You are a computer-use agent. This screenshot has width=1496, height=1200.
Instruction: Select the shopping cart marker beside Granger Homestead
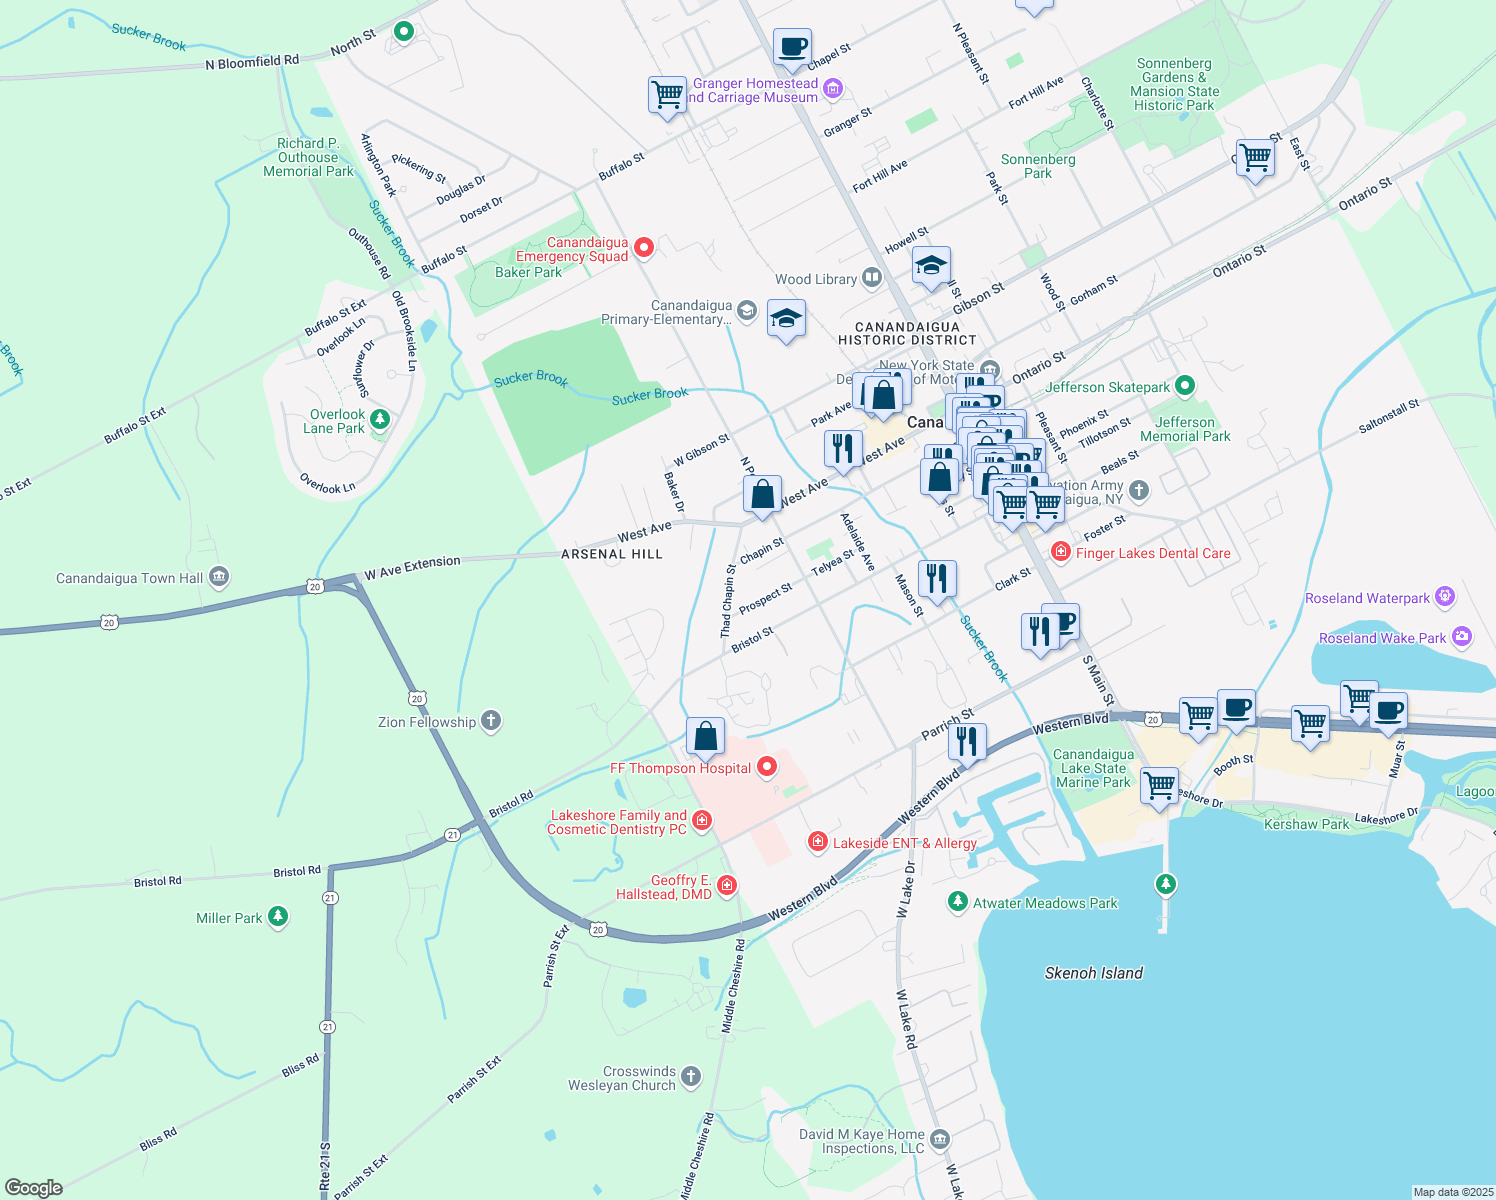(x=667, y=96)
